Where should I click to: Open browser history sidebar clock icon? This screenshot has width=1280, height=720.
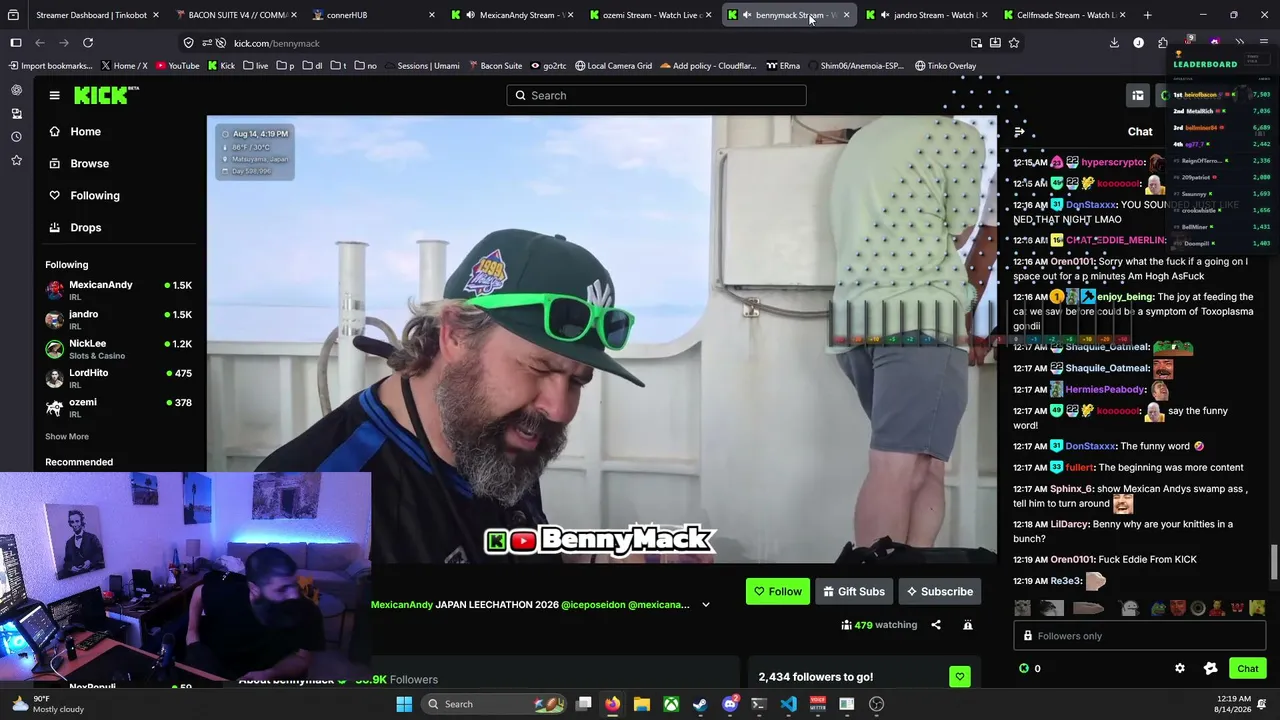[16, 137]
